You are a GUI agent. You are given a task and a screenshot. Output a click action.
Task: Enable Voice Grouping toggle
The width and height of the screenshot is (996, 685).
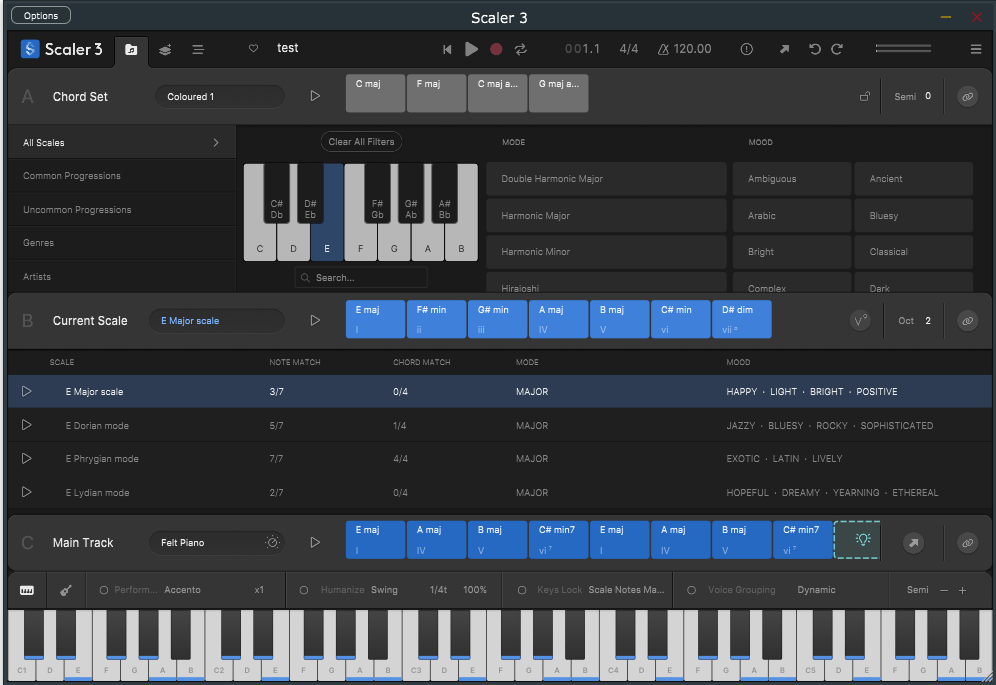pos(691,590)
